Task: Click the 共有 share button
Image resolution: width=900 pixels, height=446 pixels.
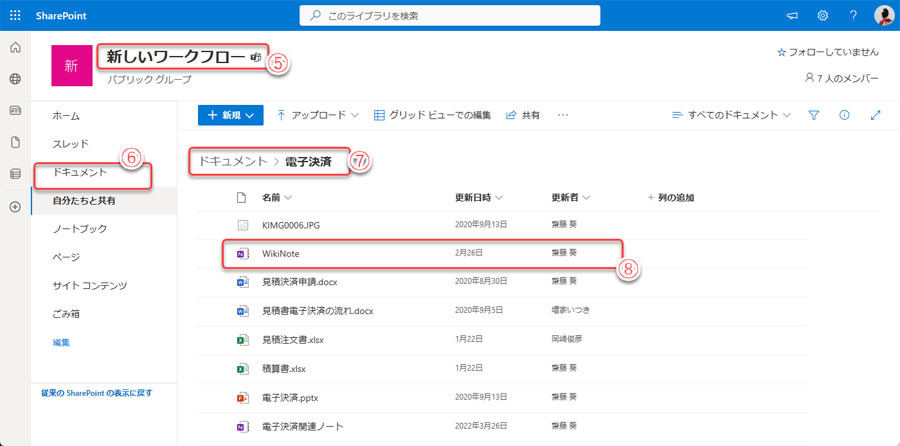Action: [x=522, y=115]
